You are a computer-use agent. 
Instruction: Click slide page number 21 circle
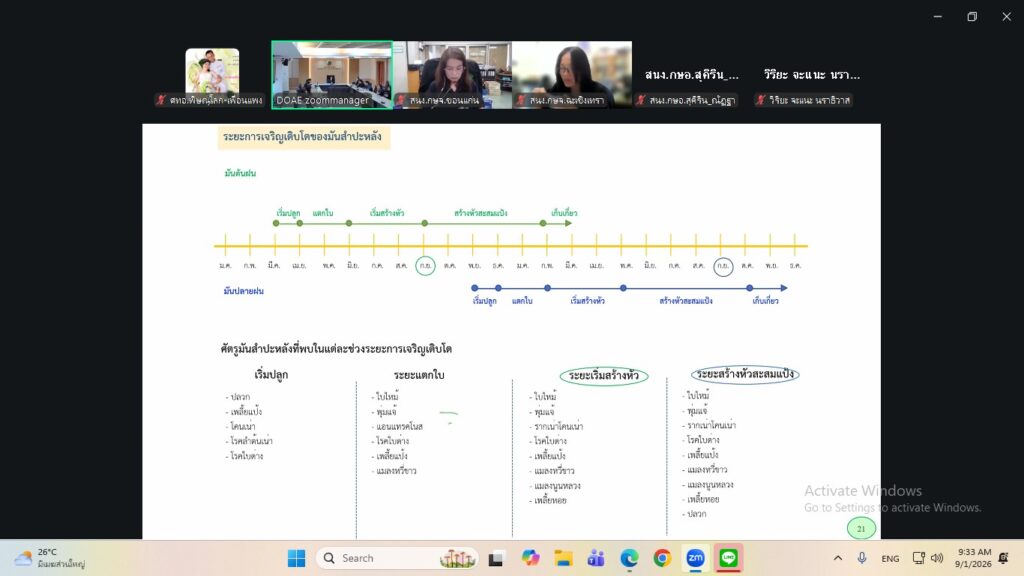(861, 528)
